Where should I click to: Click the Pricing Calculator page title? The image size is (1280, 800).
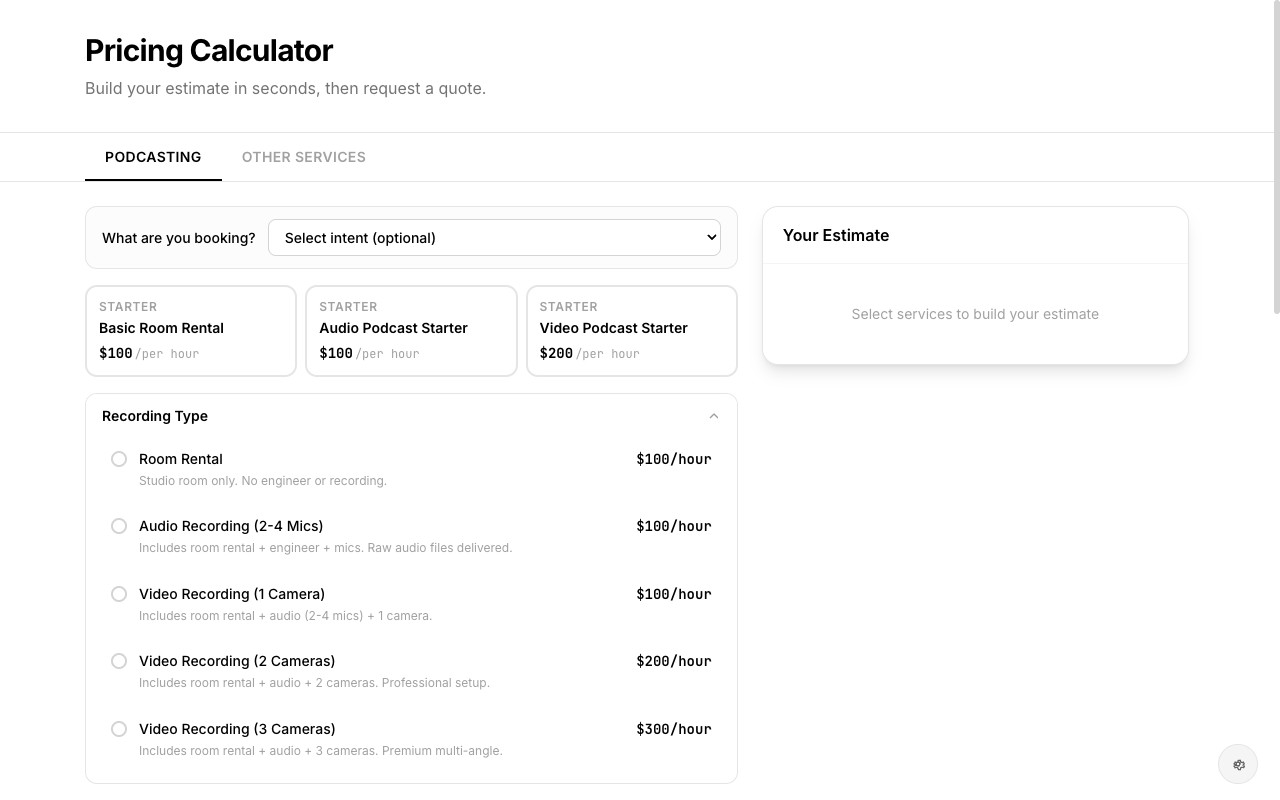209,50
